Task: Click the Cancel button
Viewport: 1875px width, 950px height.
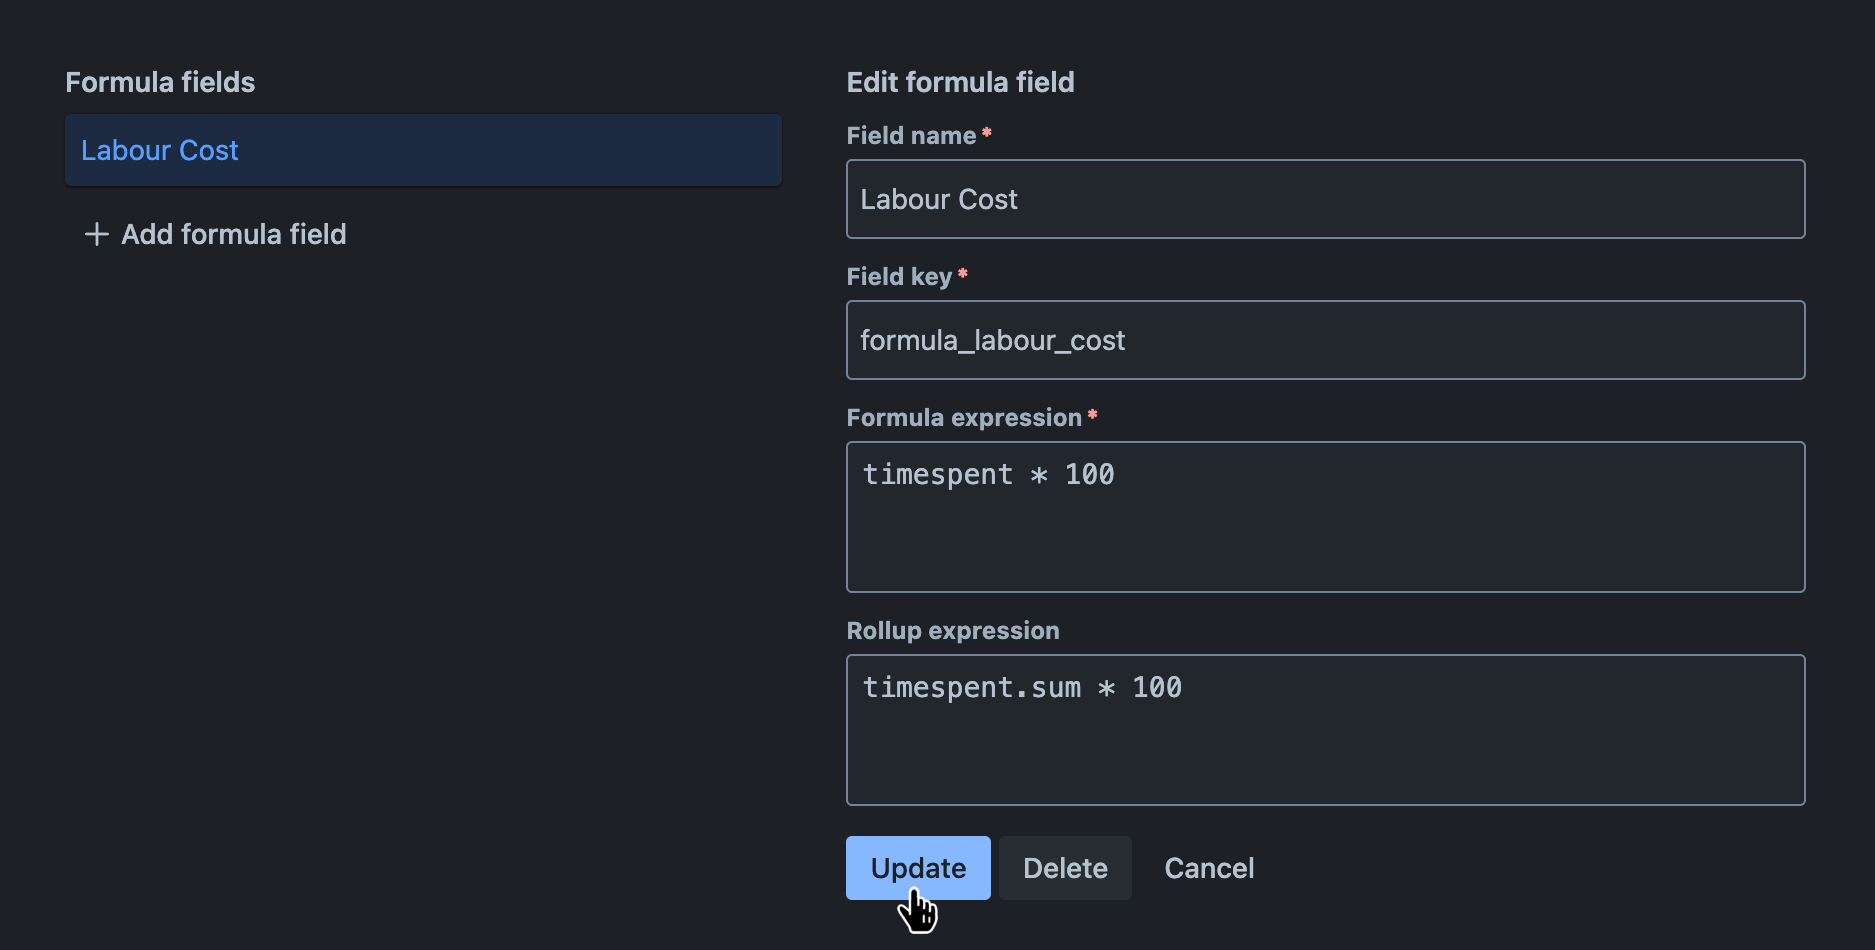Action: [1208, 867]
